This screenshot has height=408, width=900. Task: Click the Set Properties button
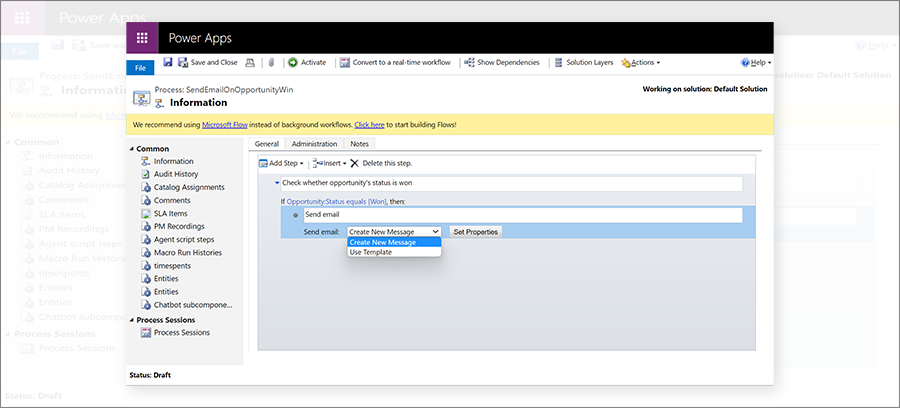pos(475,232)
